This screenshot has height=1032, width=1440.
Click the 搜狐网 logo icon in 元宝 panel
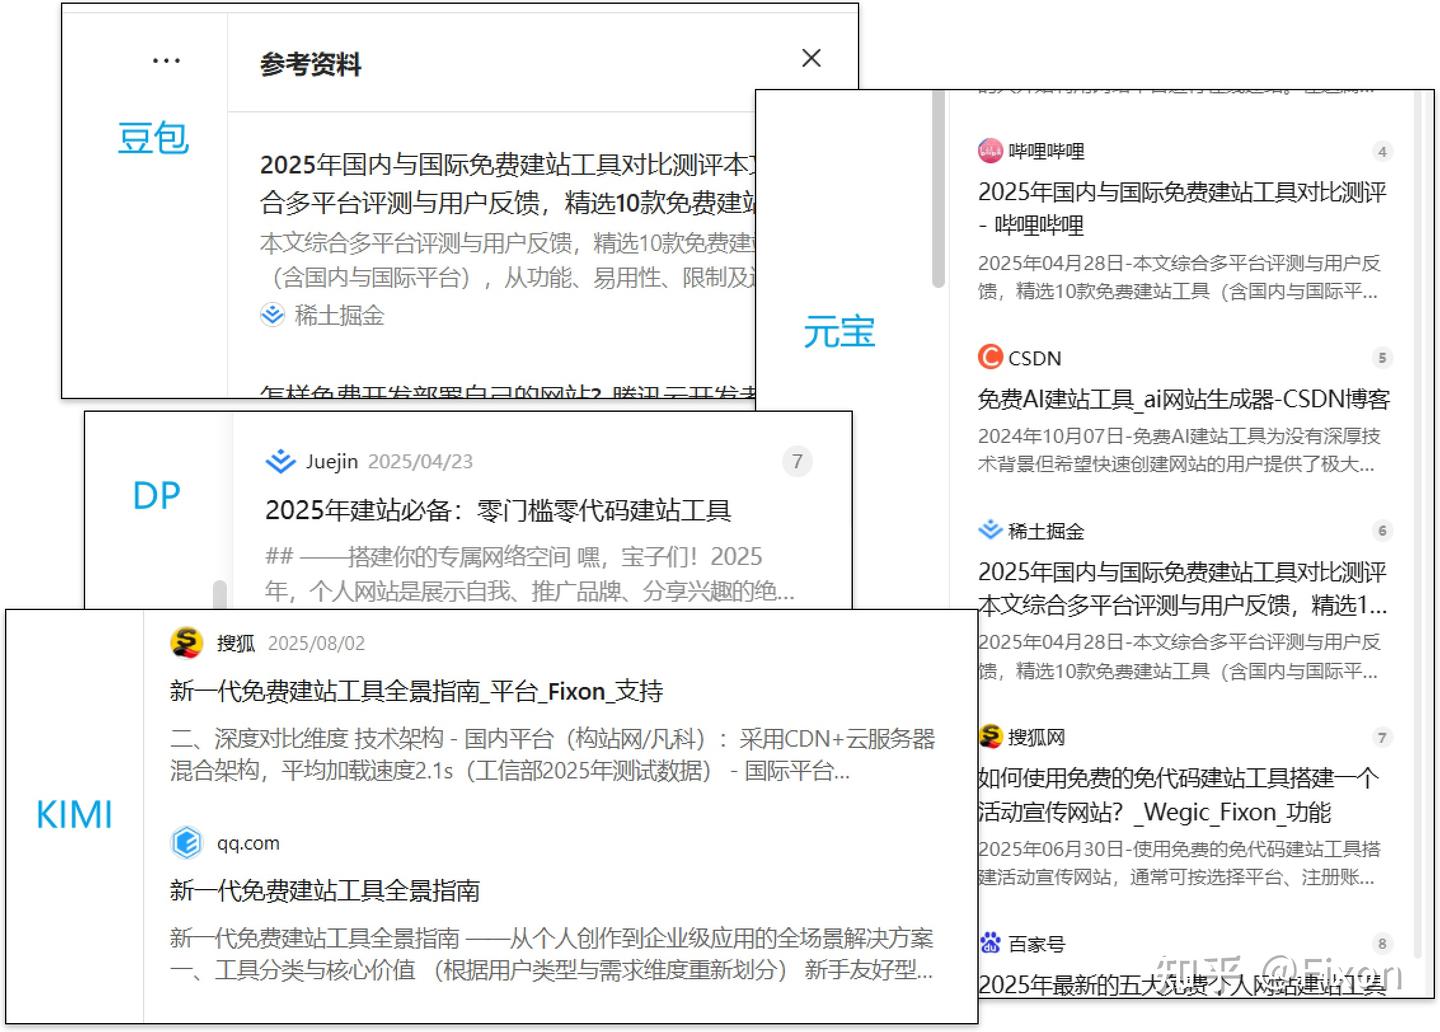click(990, 737)
